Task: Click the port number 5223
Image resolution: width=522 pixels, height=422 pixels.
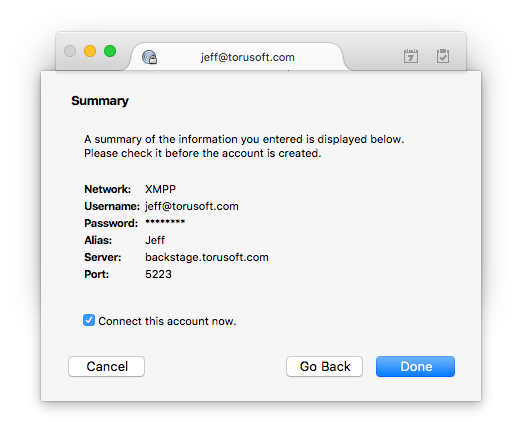Action: [x=158, y=274]
